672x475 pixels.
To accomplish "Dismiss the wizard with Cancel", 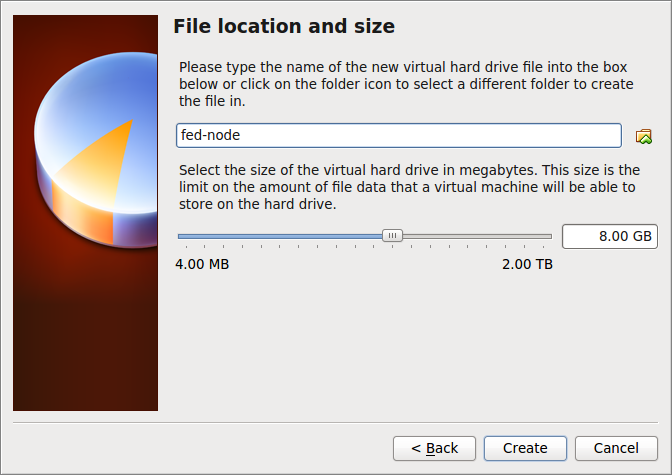I will point(616,448).
